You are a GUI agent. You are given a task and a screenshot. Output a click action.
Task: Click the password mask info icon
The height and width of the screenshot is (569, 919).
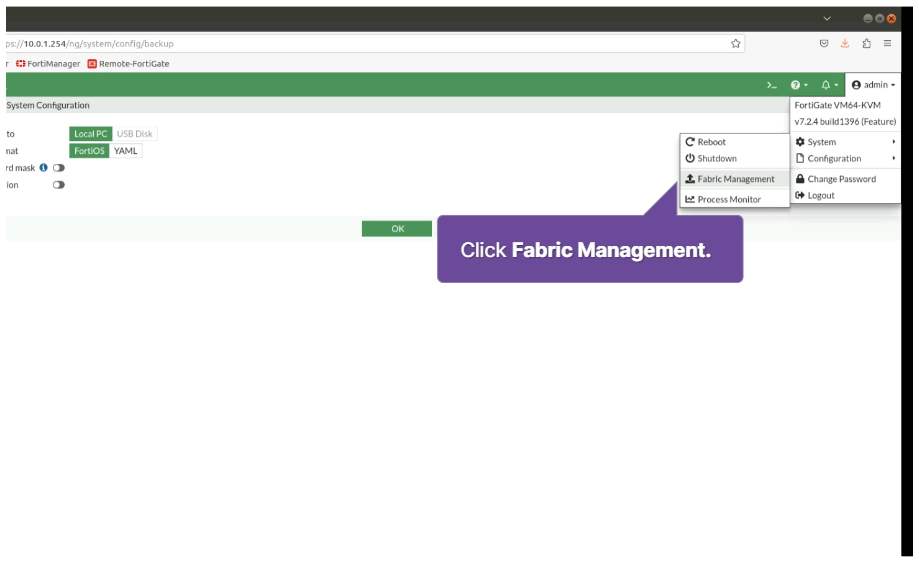[x=43, y=168]
